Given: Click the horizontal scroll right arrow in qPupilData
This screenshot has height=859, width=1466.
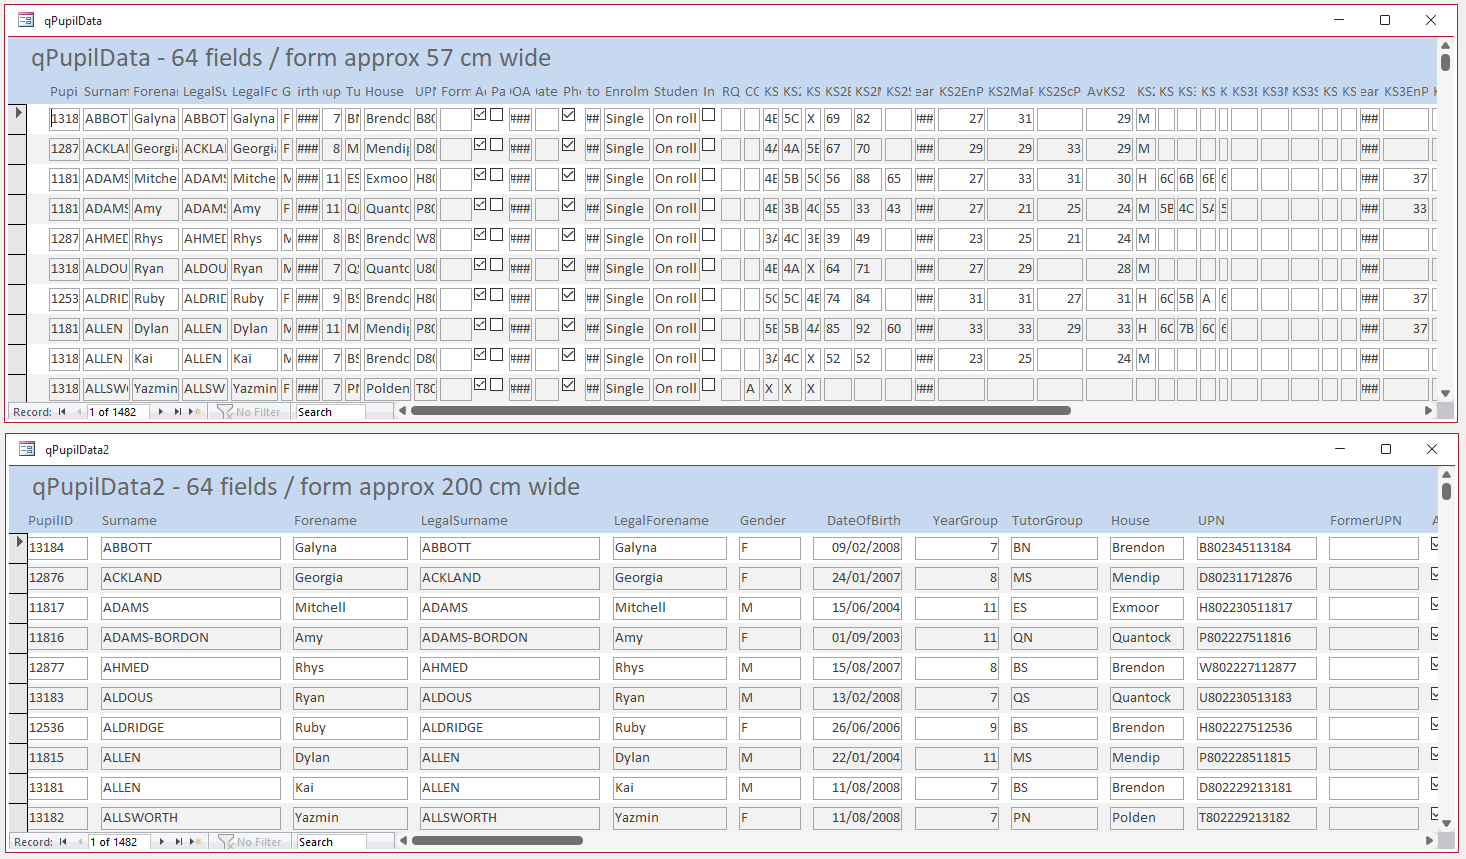Looking at the screenshot, I should 1428,411.
